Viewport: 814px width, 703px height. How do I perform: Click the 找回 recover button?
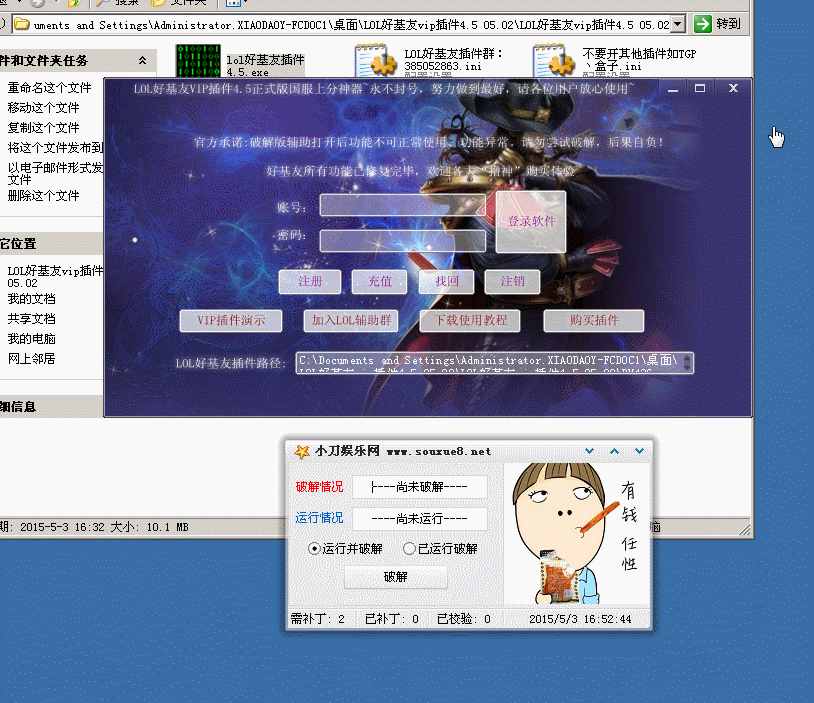point(446,281)
